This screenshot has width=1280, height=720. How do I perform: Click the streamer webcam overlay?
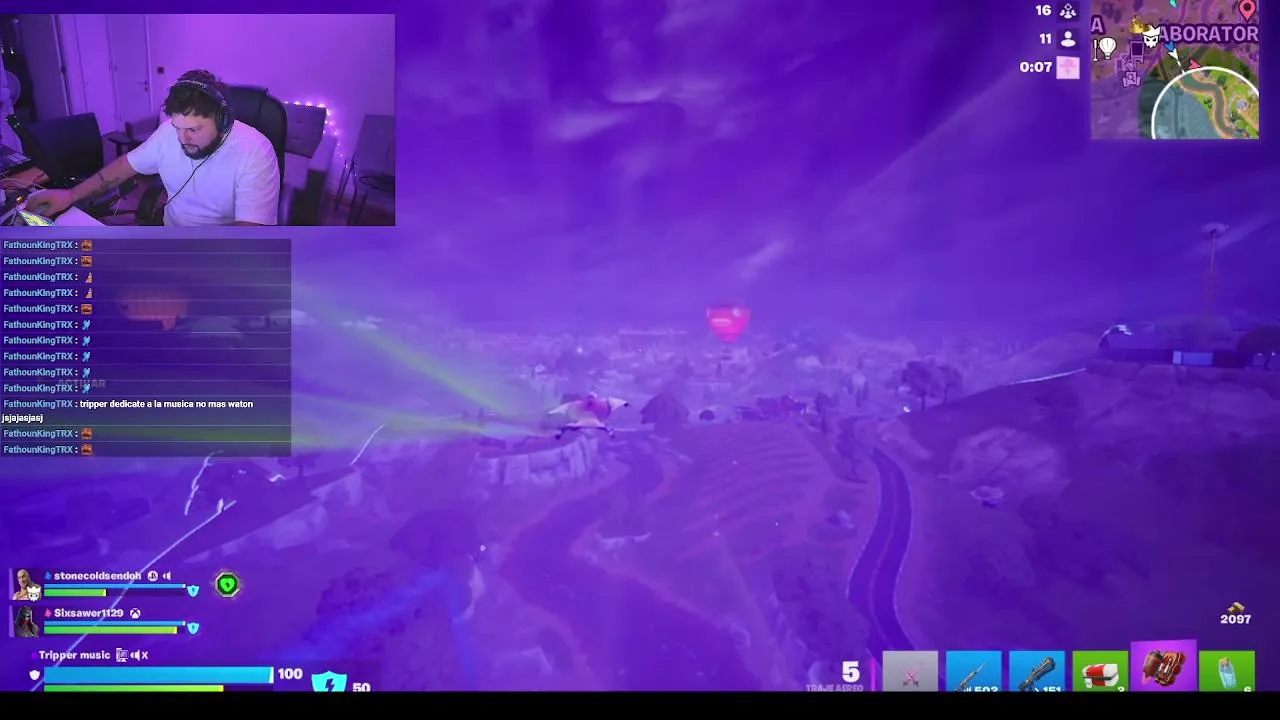coord(198,120)
